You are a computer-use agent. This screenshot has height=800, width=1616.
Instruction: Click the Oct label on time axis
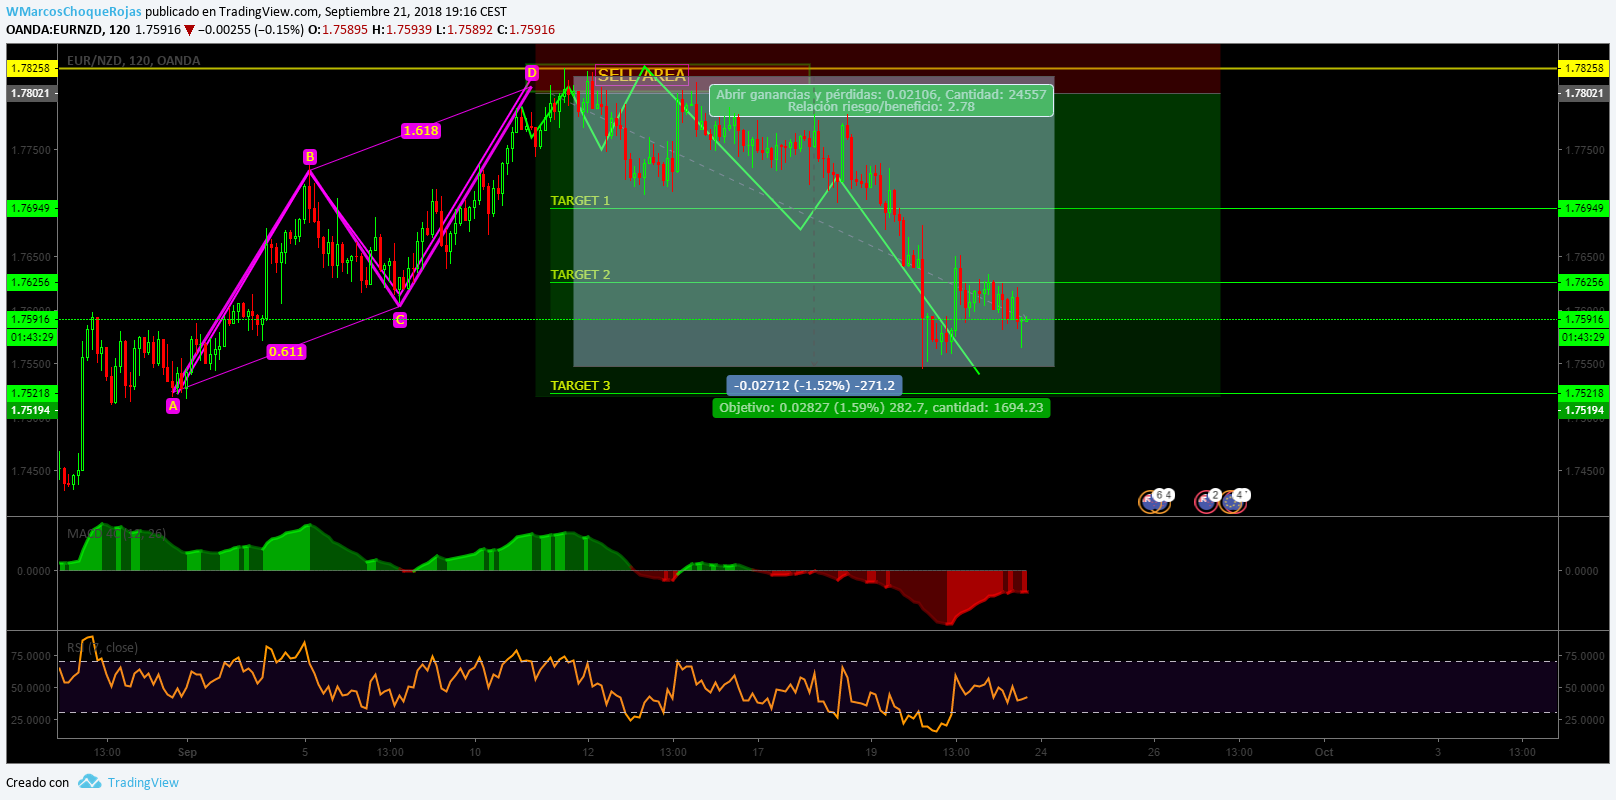click(x=1324, y=752)
